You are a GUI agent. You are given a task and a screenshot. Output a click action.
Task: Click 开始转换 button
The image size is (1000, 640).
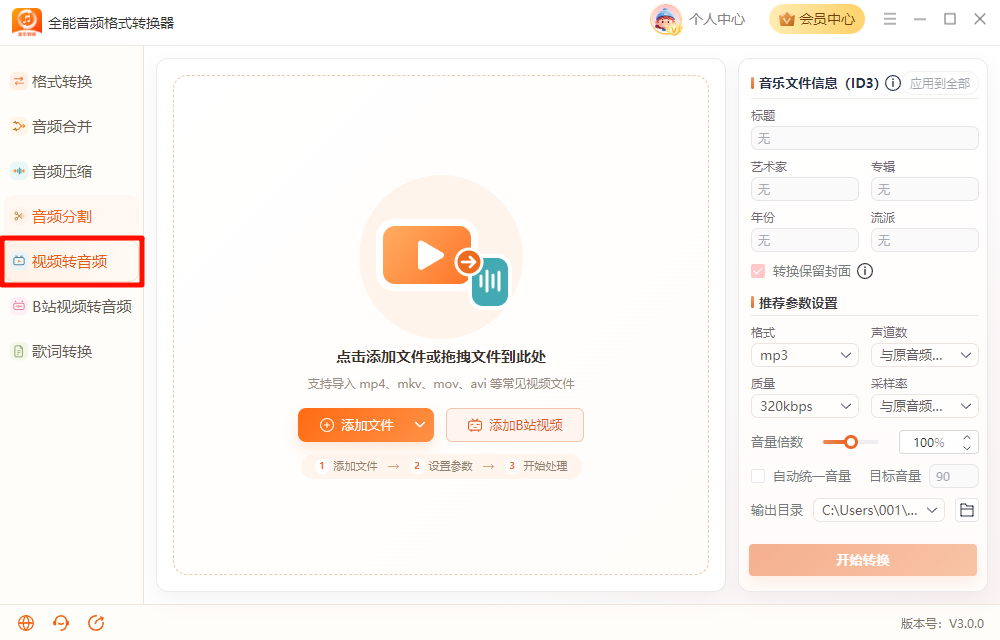pyautogui.click(x=863, y=560)
